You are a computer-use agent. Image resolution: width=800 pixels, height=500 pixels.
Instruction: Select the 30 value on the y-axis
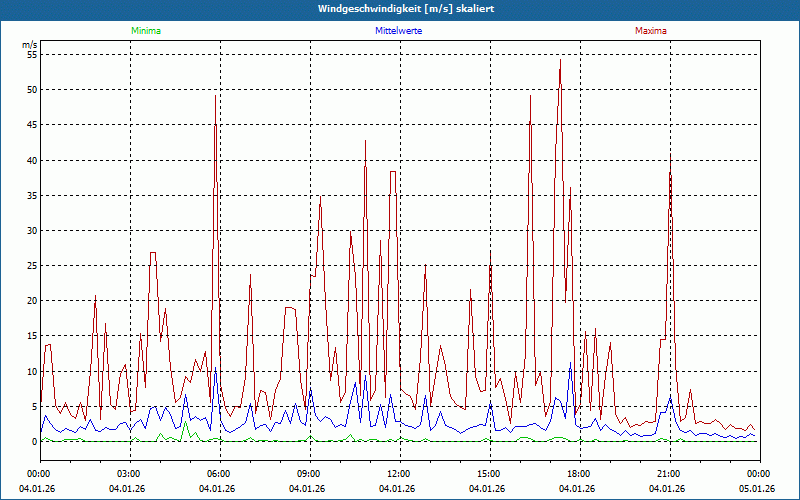pos(30,230)
